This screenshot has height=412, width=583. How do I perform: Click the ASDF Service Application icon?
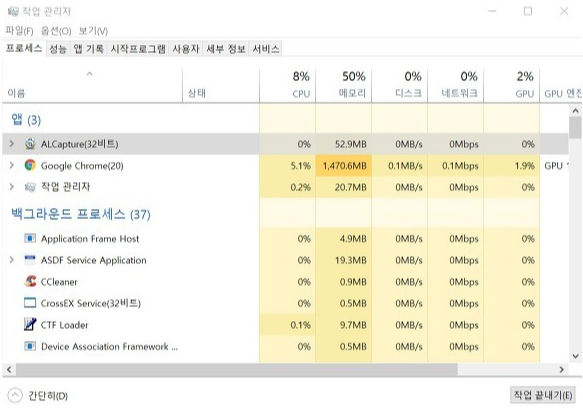coord(30,260)
